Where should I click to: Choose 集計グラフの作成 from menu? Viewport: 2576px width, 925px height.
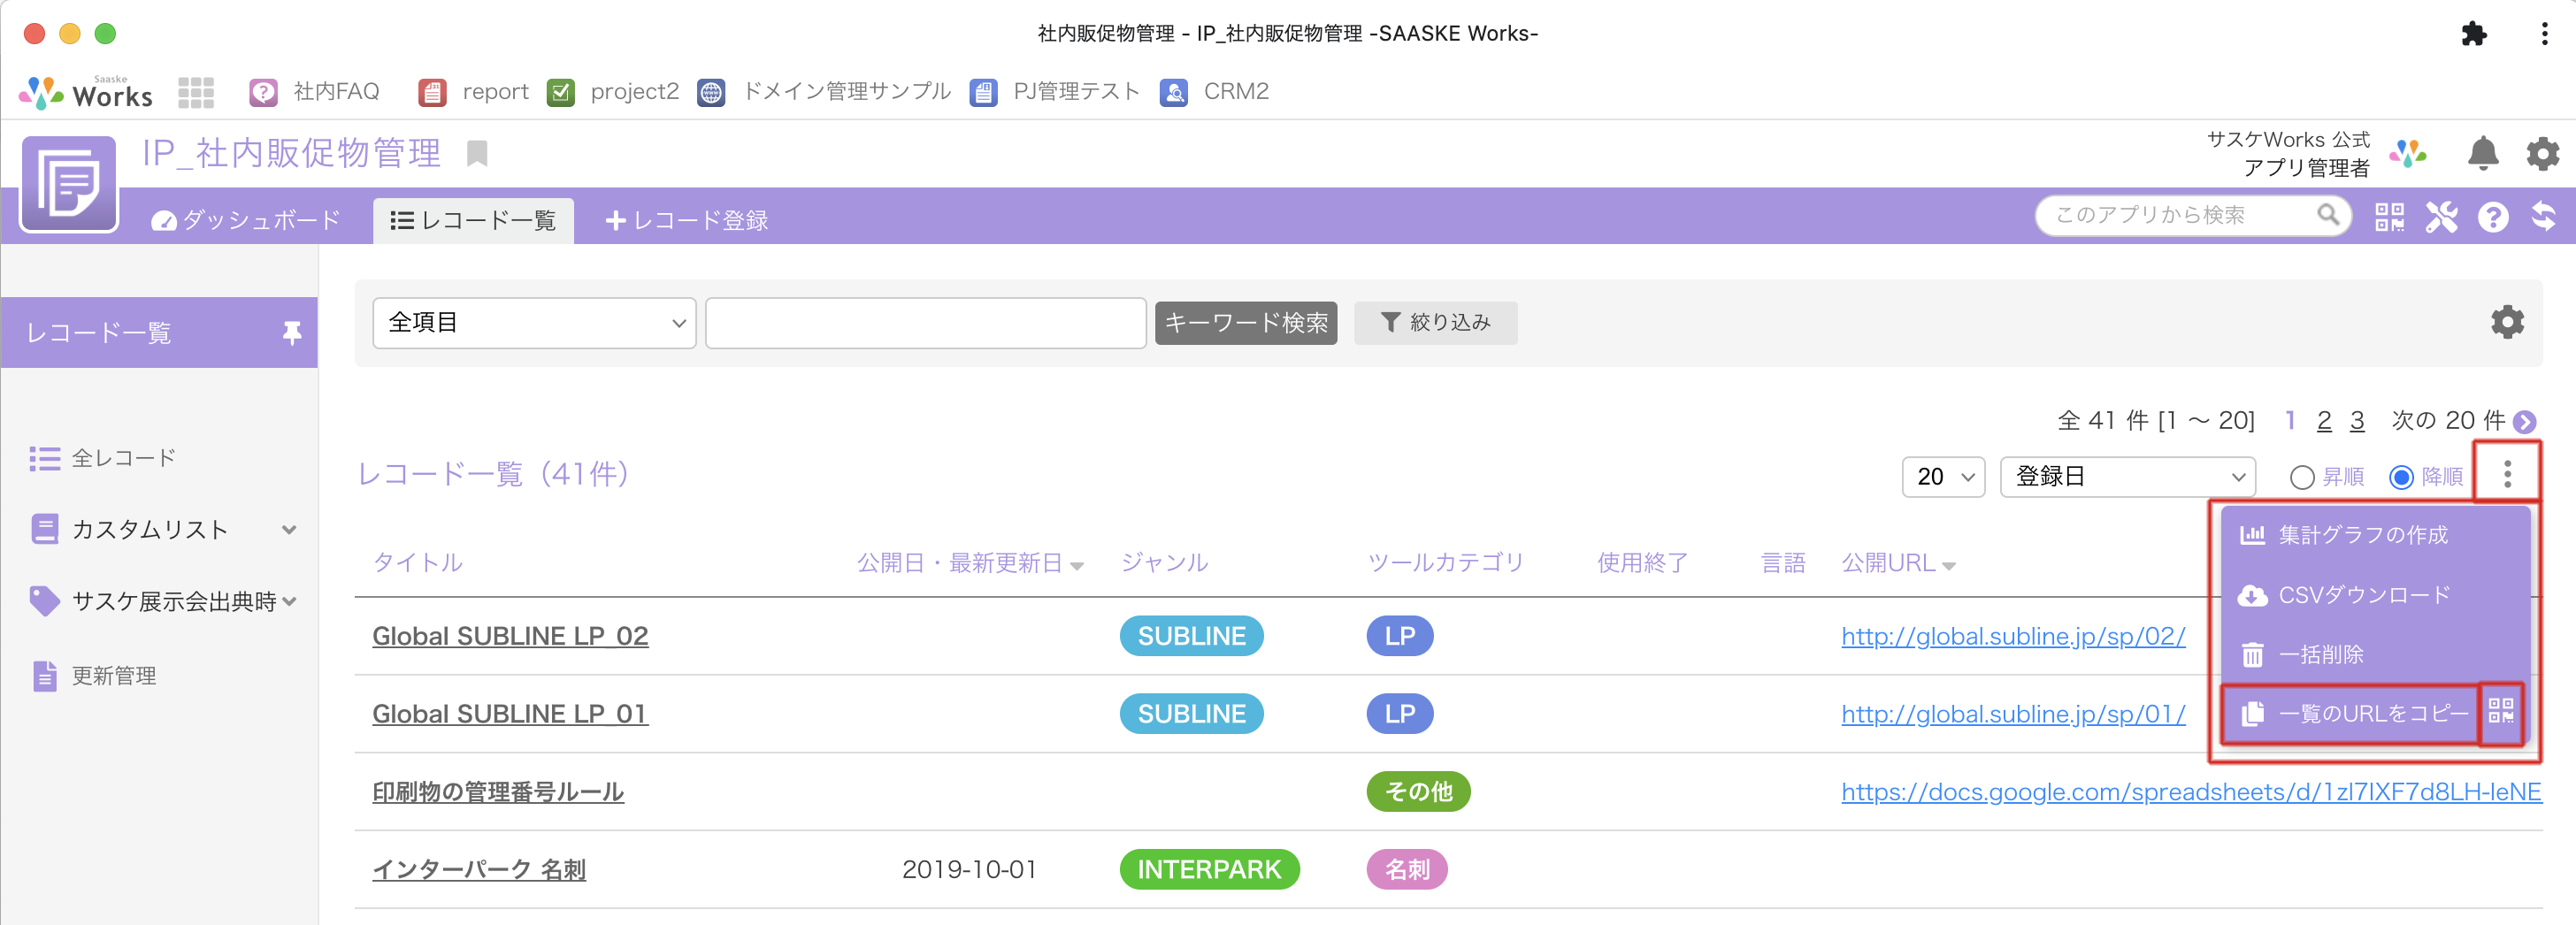pyautogui.click(x=2375, y=535)
